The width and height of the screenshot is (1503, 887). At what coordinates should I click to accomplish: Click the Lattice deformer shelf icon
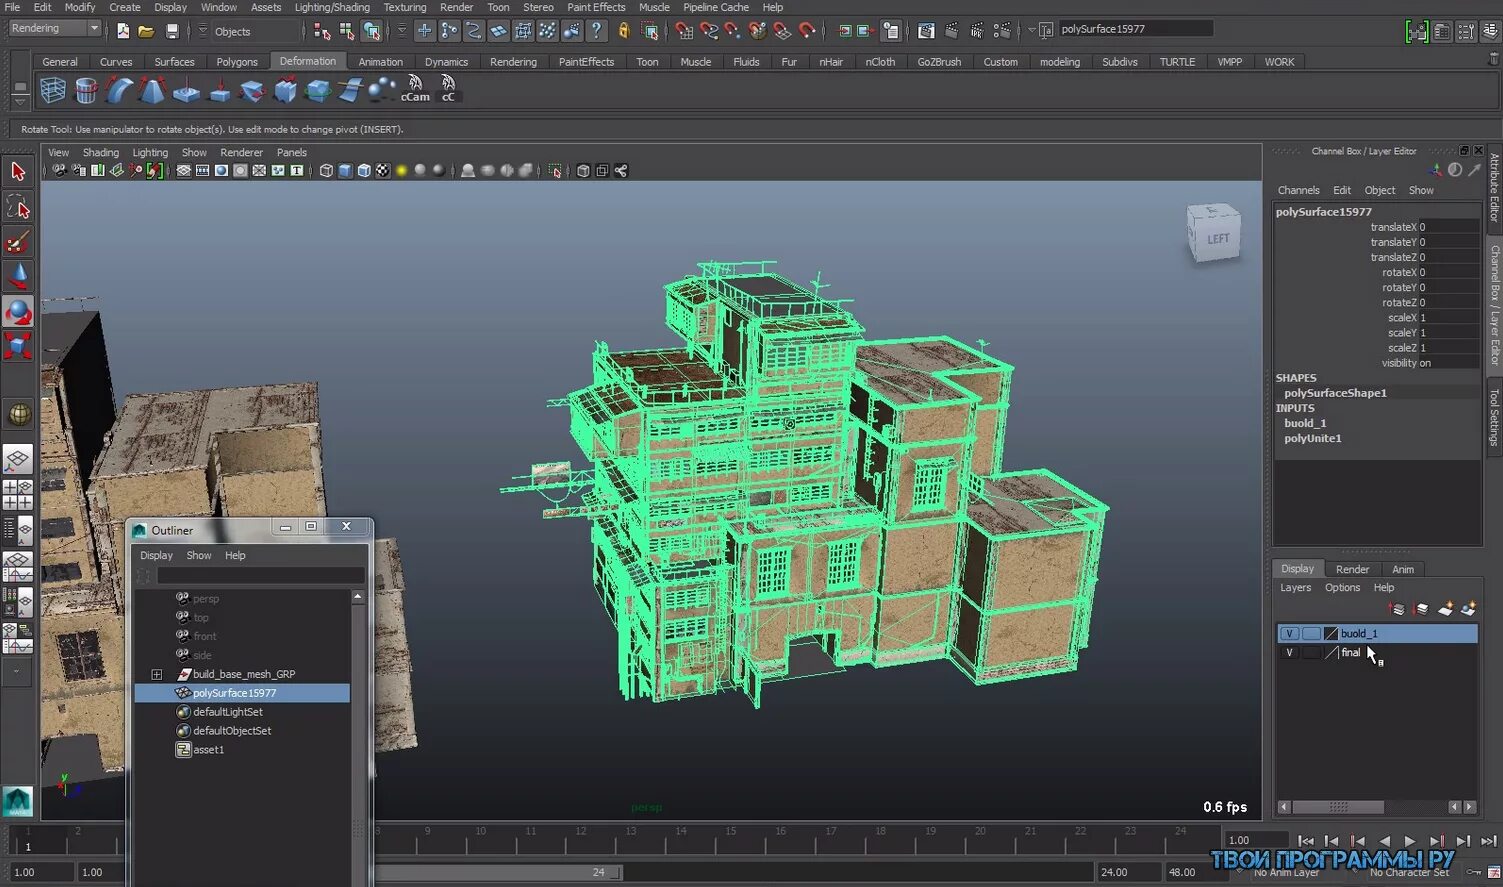tap(53, 90)
